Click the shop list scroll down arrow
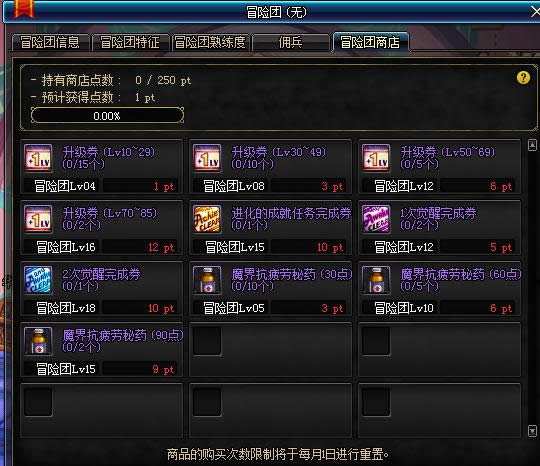The width and height of the screenshot is (540, 466). pyautogui.click(x=532, y=431)
